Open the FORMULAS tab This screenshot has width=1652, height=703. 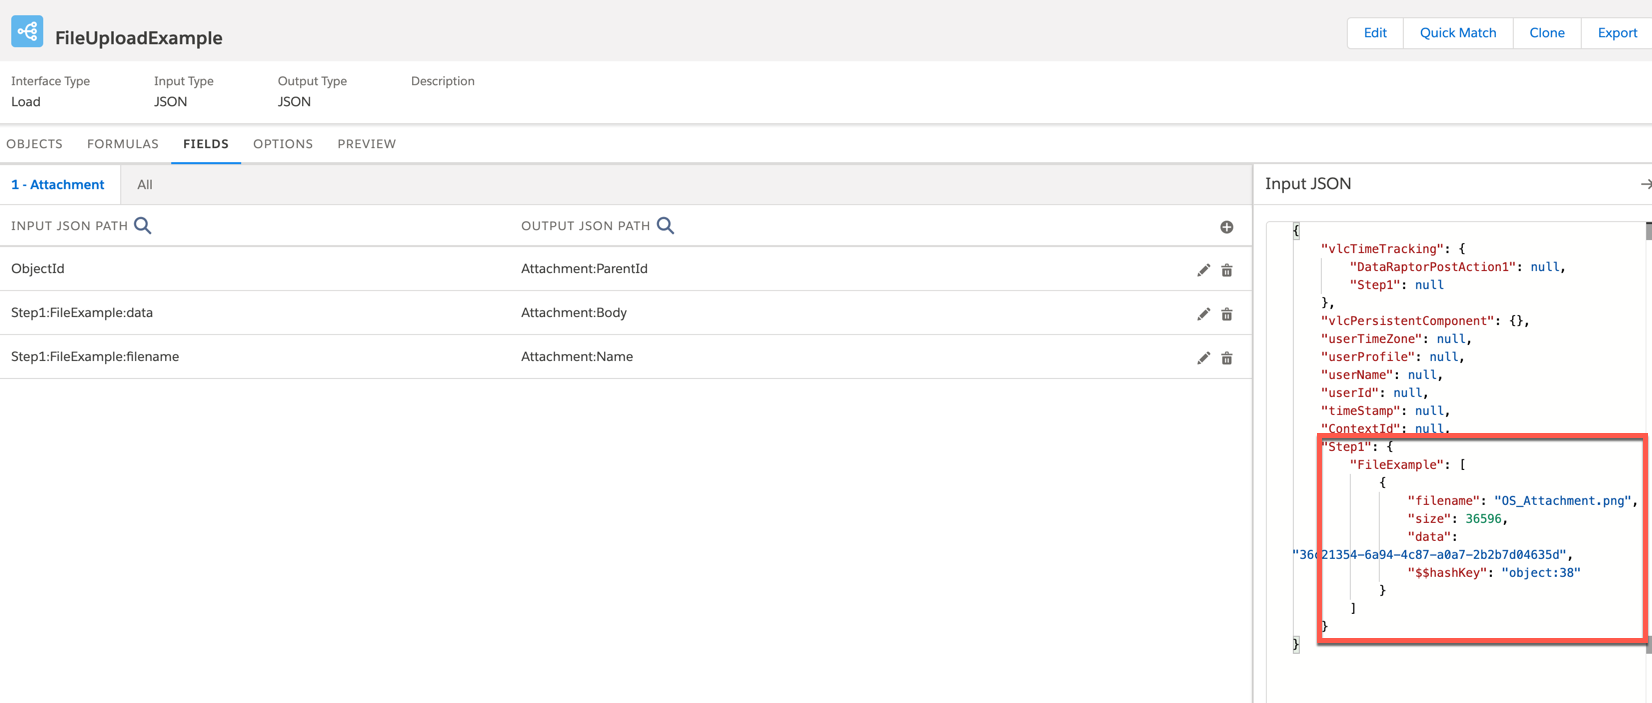pyautogui.click(x=123, y=144)
